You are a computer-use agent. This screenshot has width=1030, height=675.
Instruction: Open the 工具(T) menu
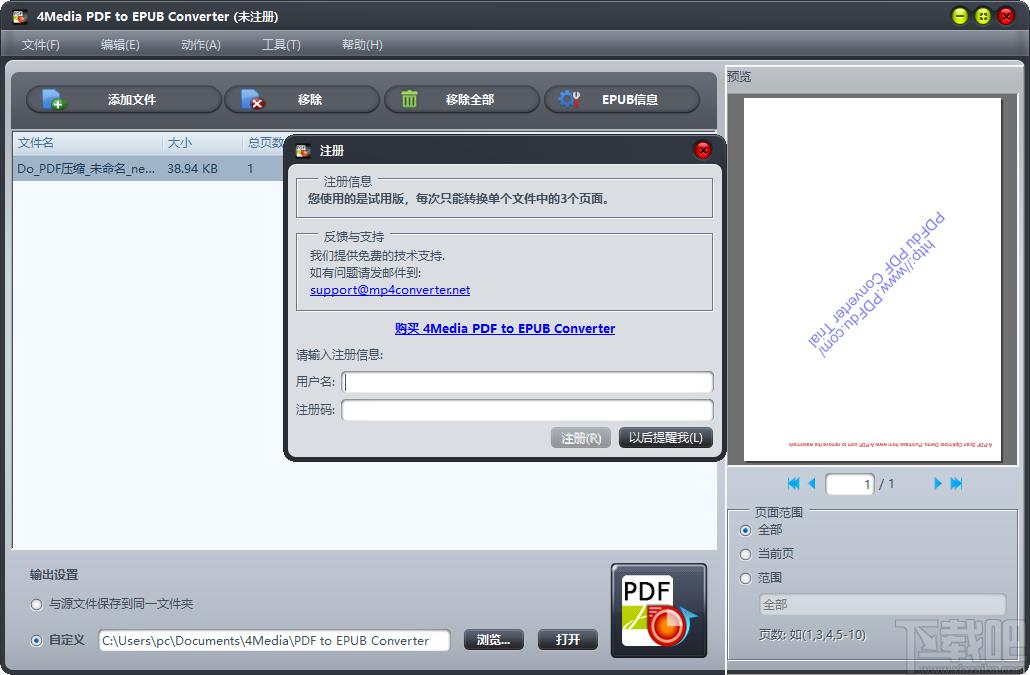[x=281, y=45]
